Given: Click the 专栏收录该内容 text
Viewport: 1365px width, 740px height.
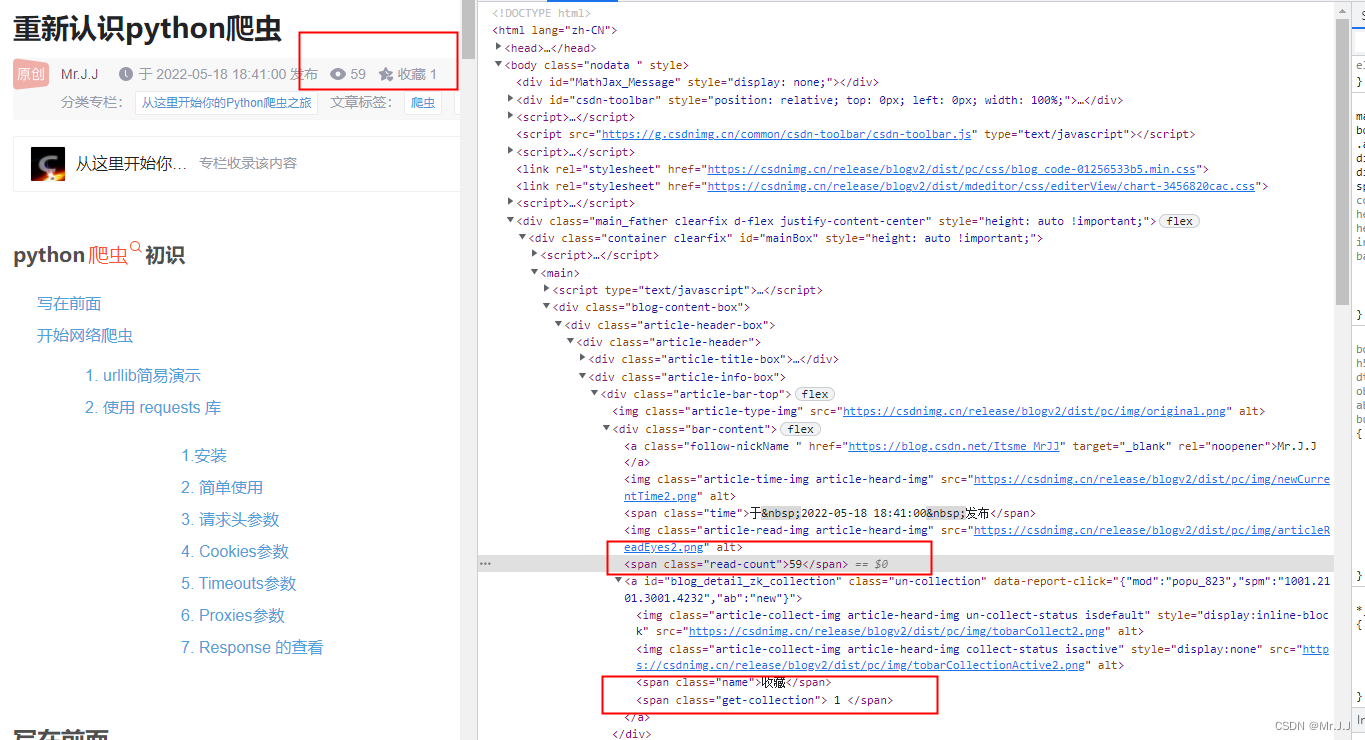Looking at the screenshot, I should (x=248, y=163).
